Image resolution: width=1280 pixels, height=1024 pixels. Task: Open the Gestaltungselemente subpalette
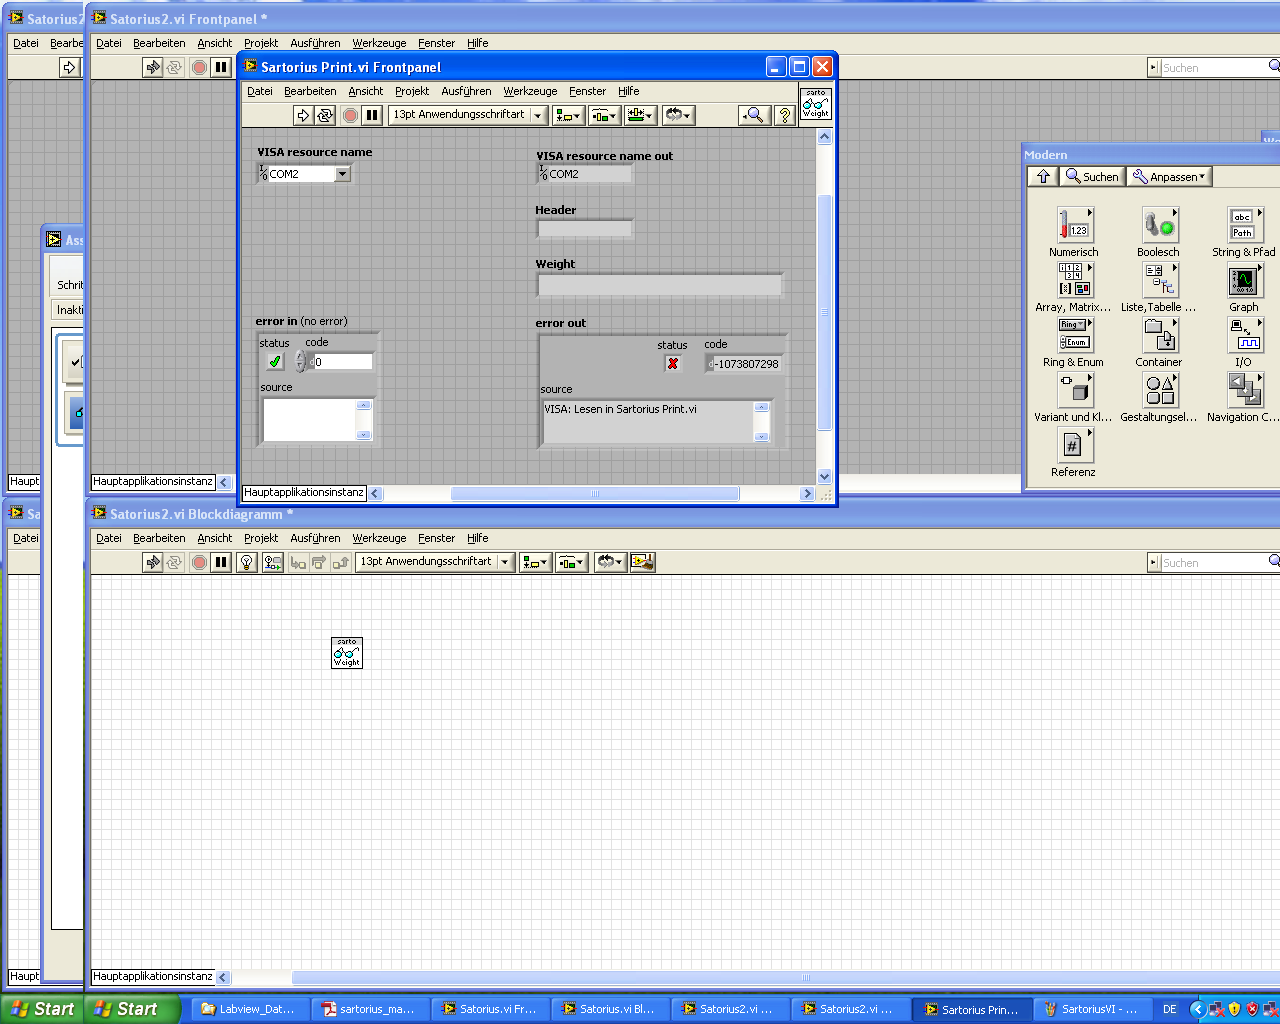[1159, 390]
